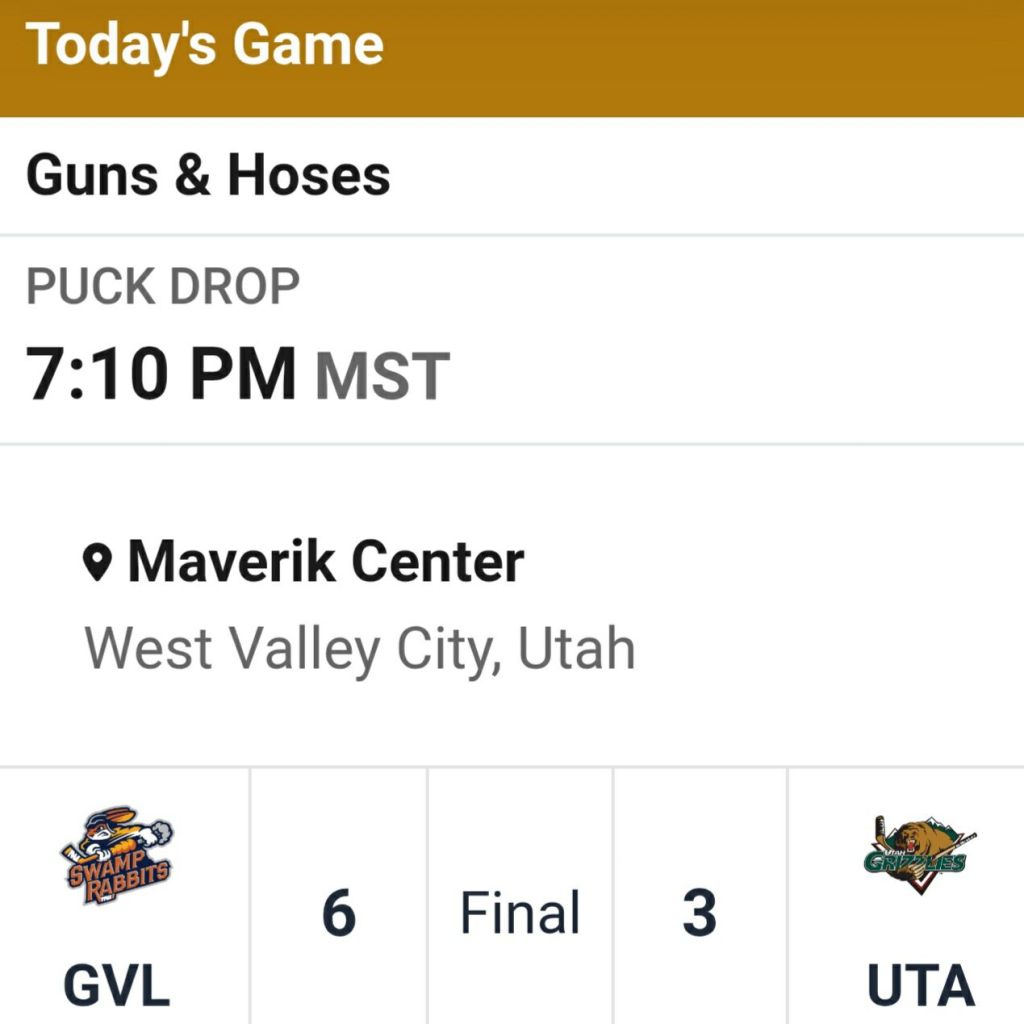Click the word Hoses in event title
The image size is (1024, 1024).
(308, 176)
